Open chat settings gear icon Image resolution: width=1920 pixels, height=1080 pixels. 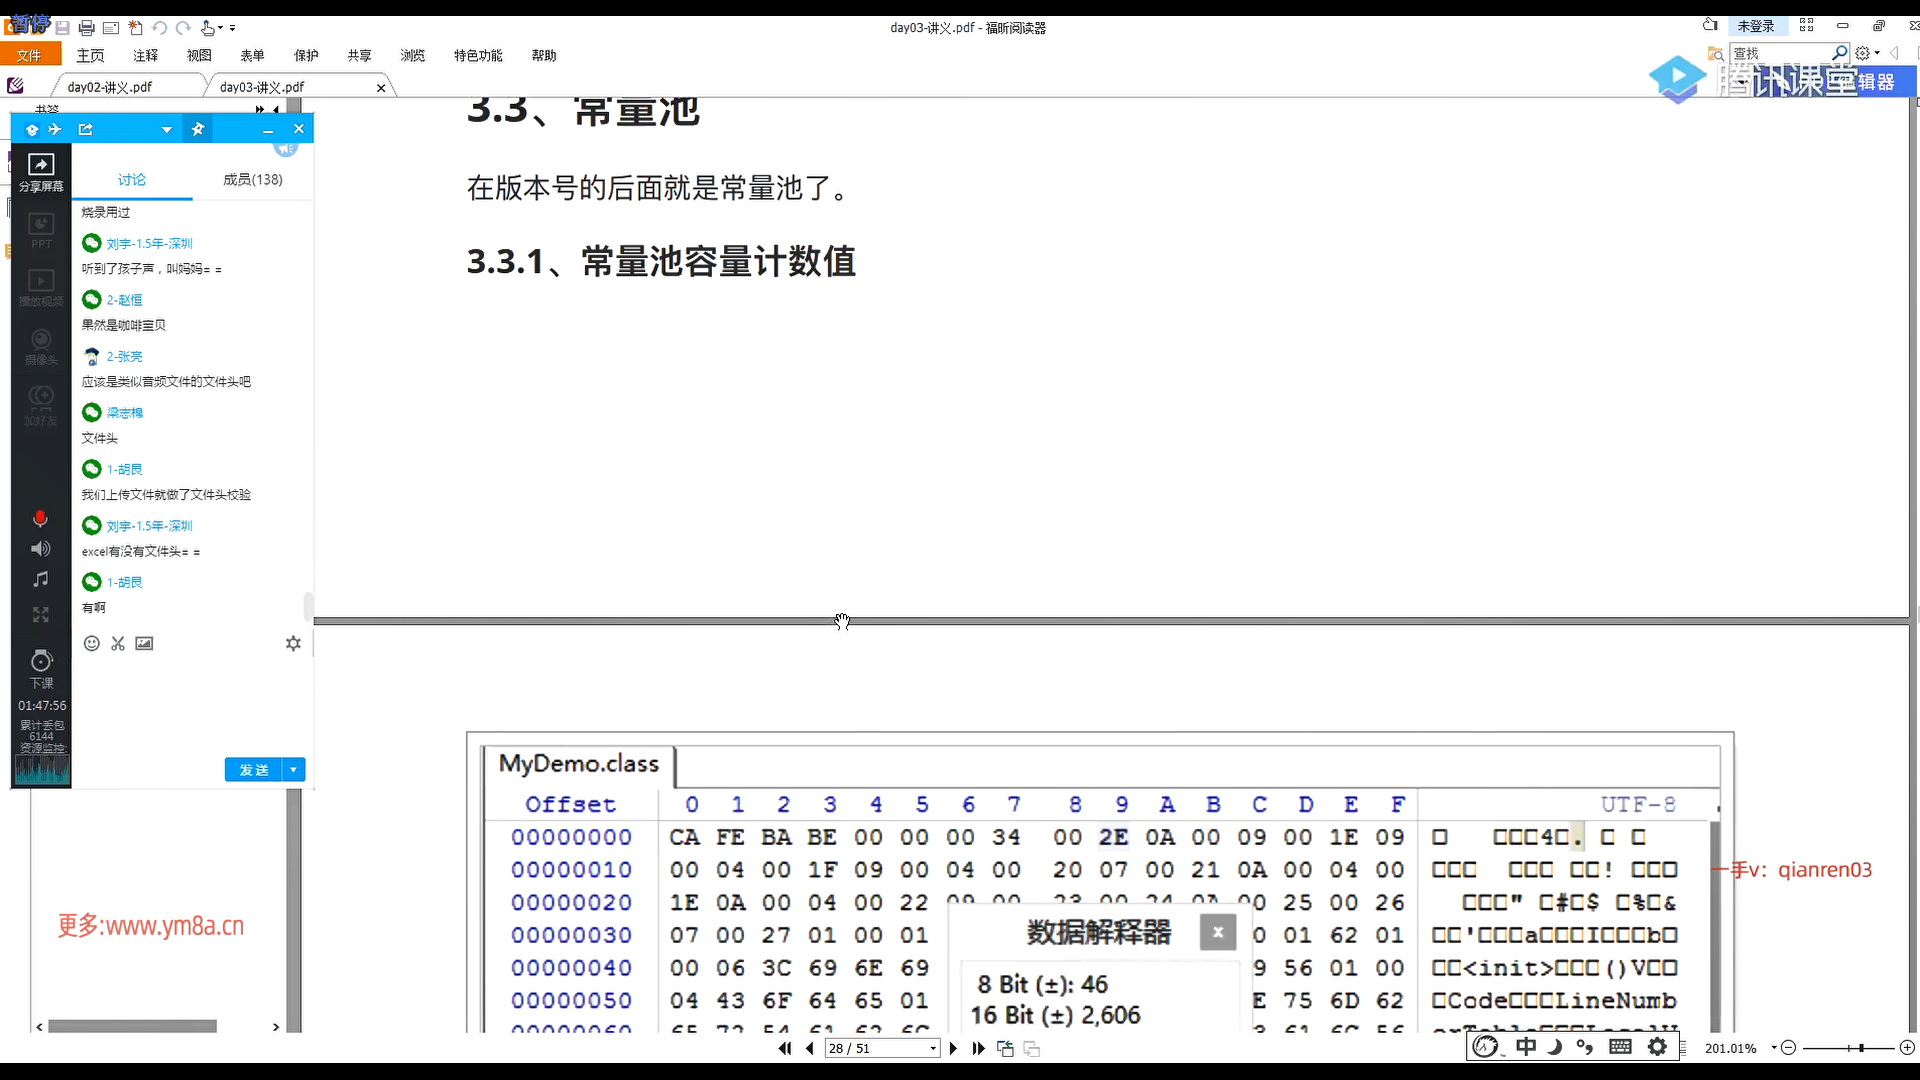[293, 643]
